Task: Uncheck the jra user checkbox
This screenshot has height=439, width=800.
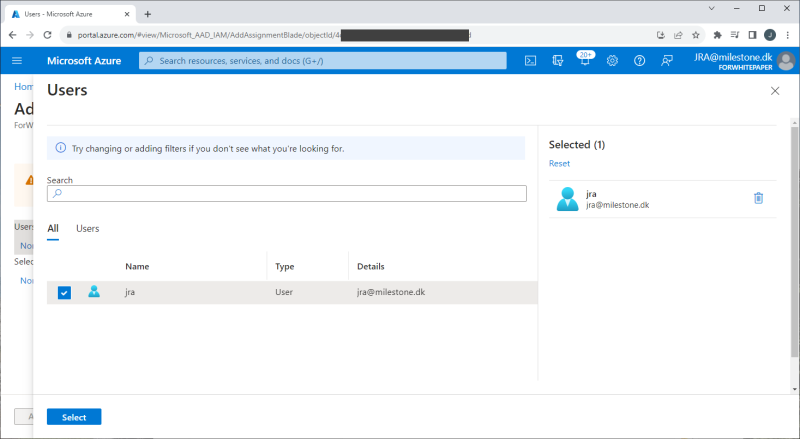Action: (x=64, y=292)
